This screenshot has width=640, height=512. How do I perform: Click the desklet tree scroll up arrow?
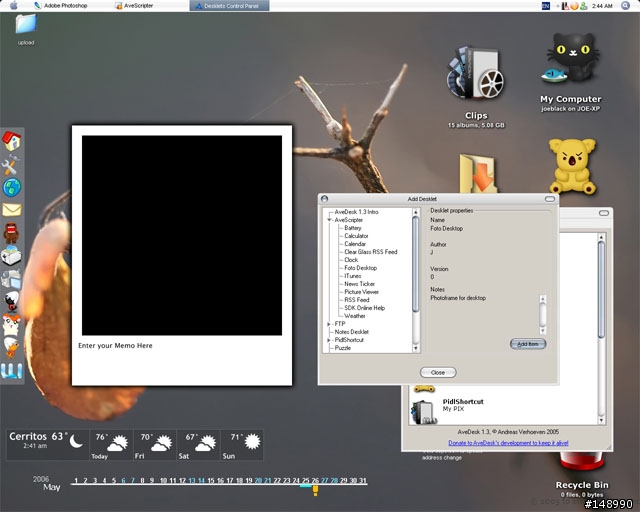(416, 212)
